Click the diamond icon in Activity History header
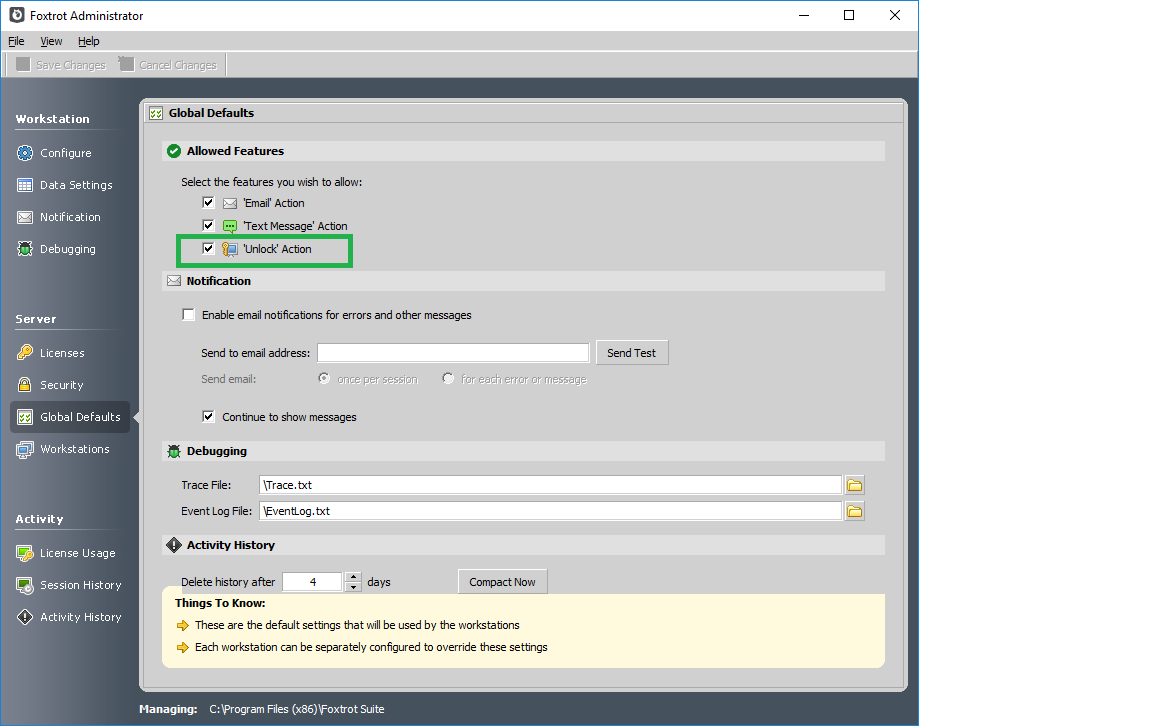The height and width of the screenshot is (726, 1152). pos(174,545)
